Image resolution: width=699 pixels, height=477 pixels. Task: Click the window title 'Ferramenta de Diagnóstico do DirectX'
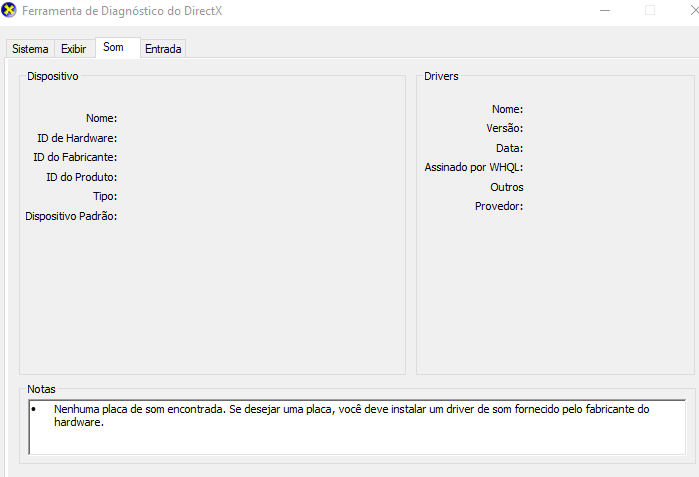click(122, 11)
